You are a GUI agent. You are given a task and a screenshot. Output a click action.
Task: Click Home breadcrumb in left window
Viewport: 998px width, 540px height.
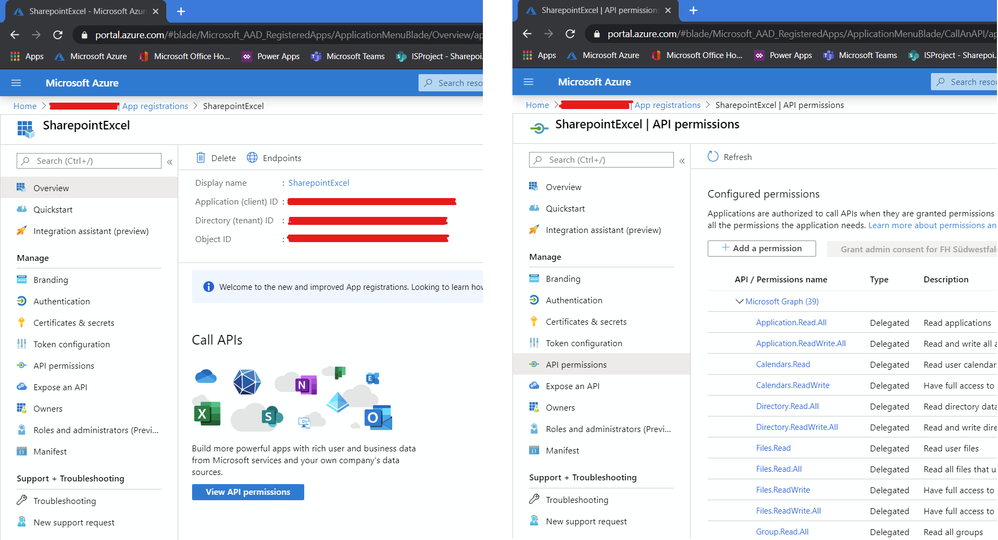click(25, 106)
